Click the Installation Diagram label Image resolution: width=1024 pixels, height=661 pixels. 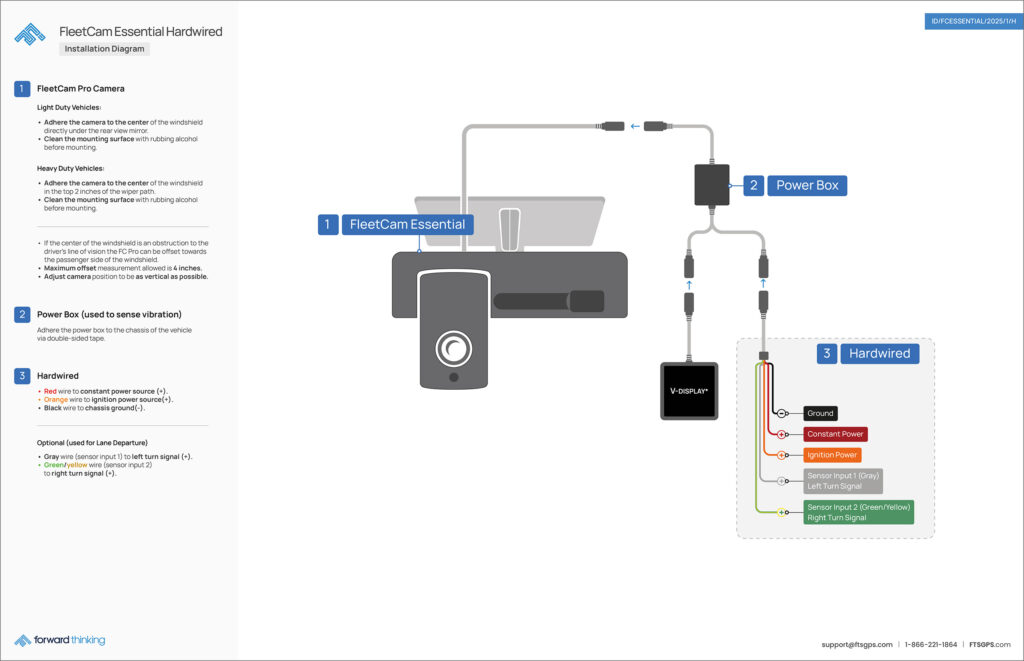point(104,48)
